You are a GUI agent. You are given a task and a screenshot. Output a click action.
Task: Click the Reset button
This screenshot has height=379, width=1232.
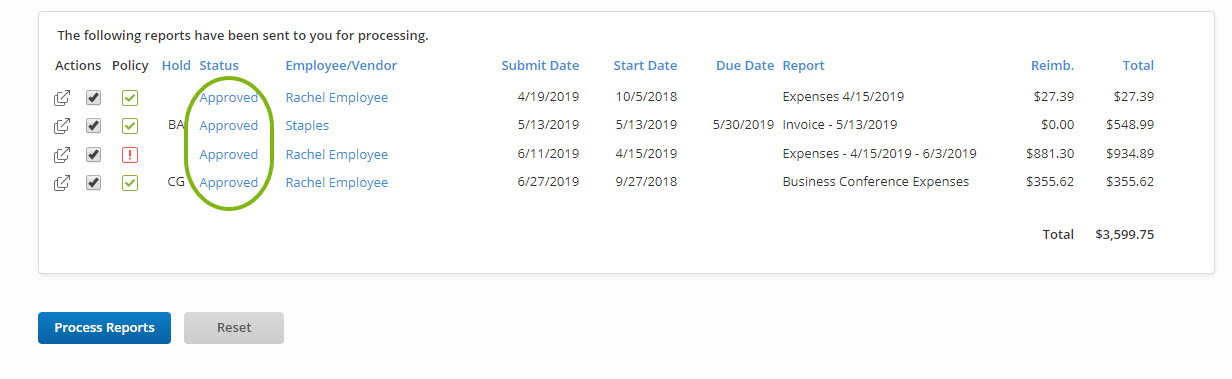[x=234, y=328]
